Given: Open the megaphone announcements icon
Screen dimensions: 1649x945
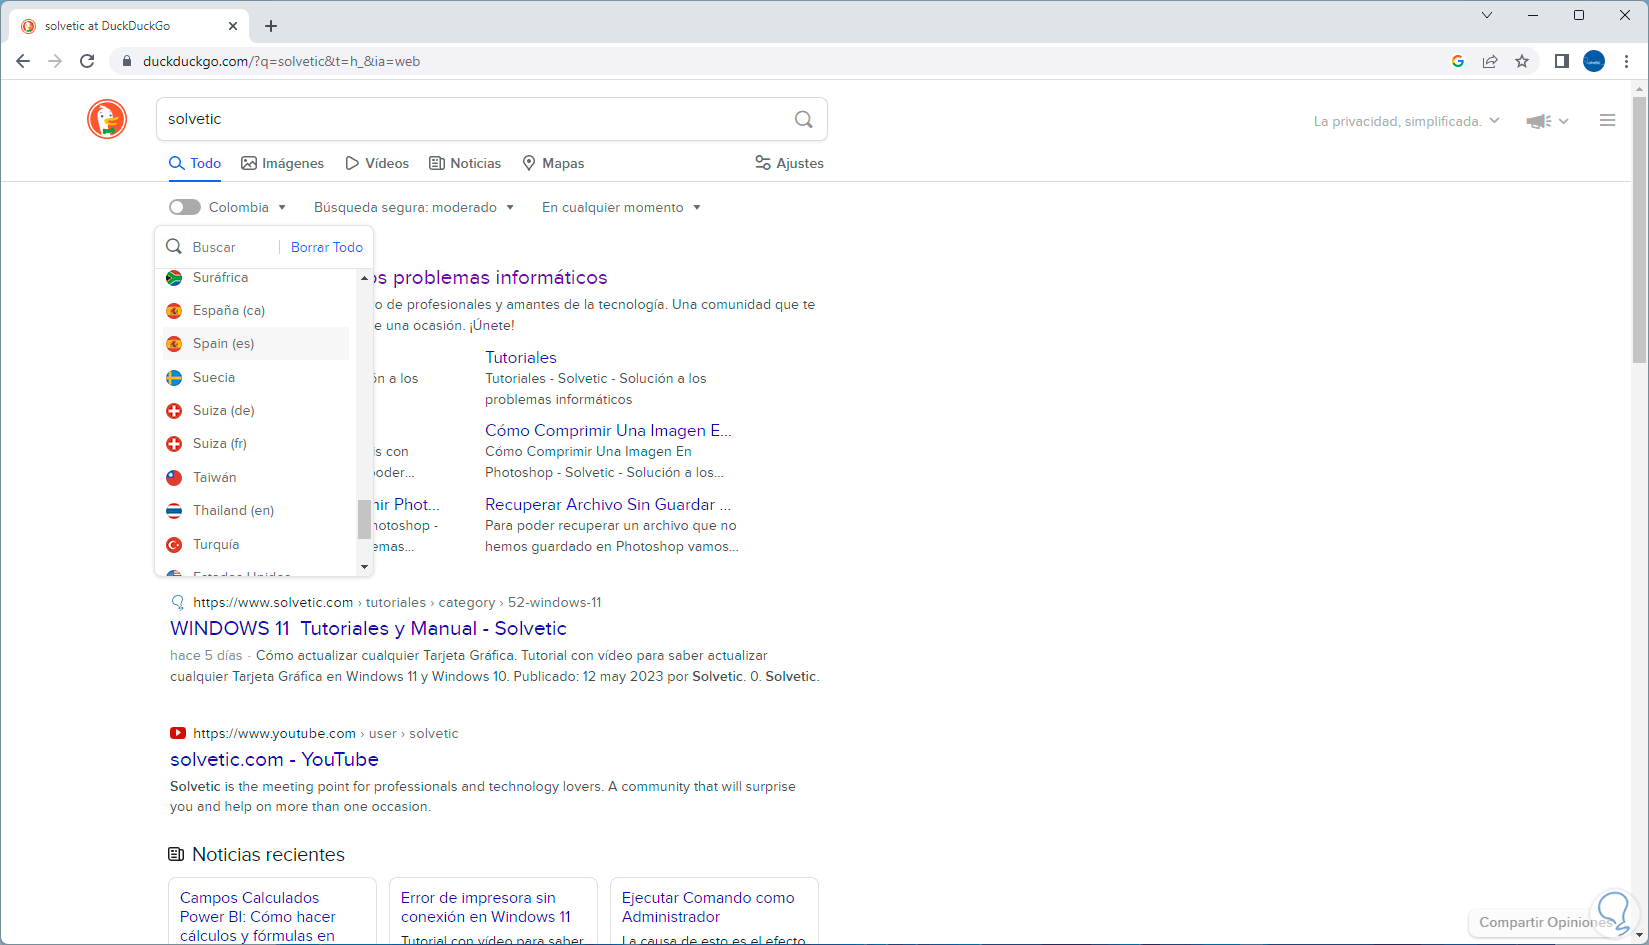Looking at the screenshot, I should coord(1538,121).
